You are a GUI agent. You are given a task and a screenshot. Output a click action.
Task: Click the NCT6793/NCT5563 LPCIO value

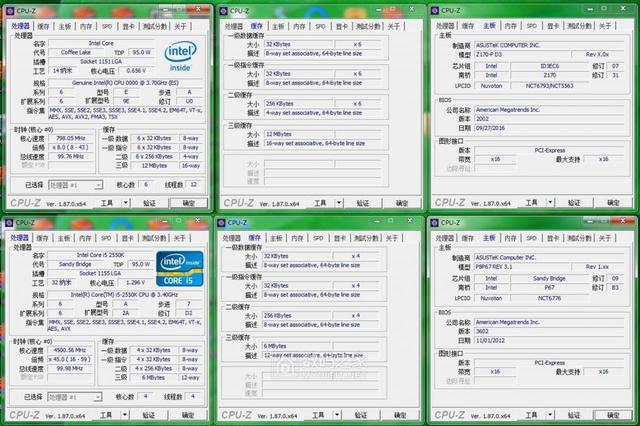pos(549,86)
